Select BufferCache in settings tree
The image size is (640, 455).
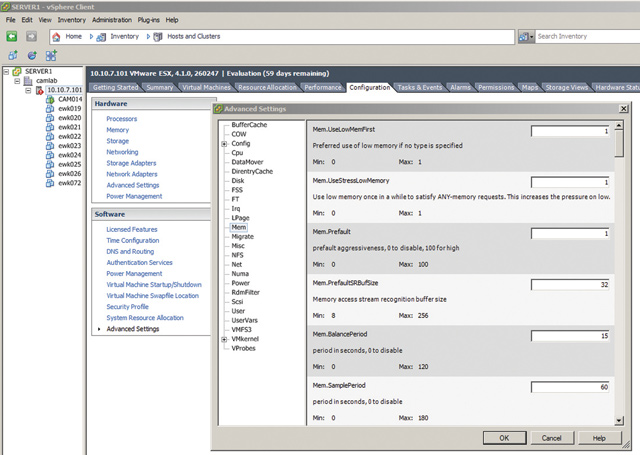coord(249,125)
